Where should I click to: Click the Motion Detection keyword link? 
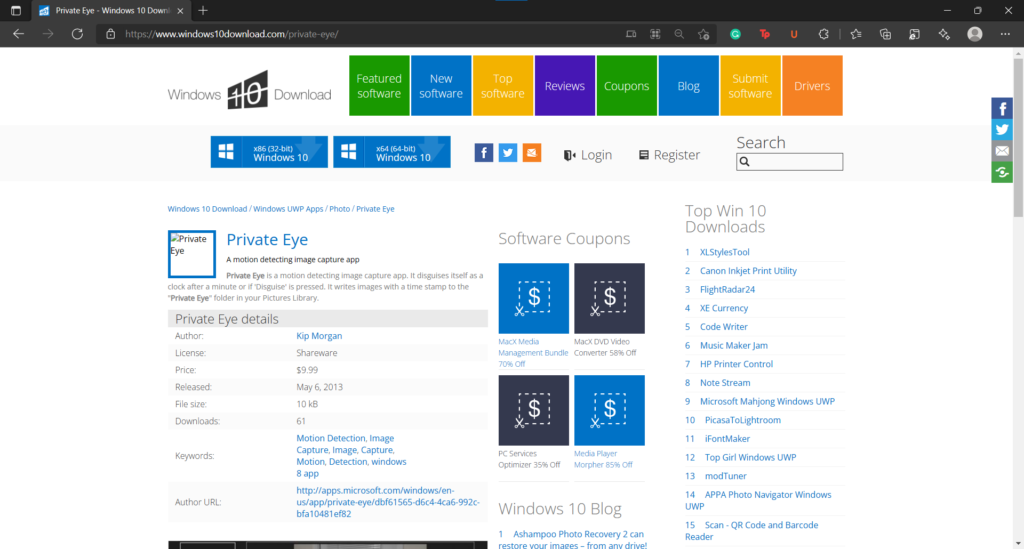(331, 438)
